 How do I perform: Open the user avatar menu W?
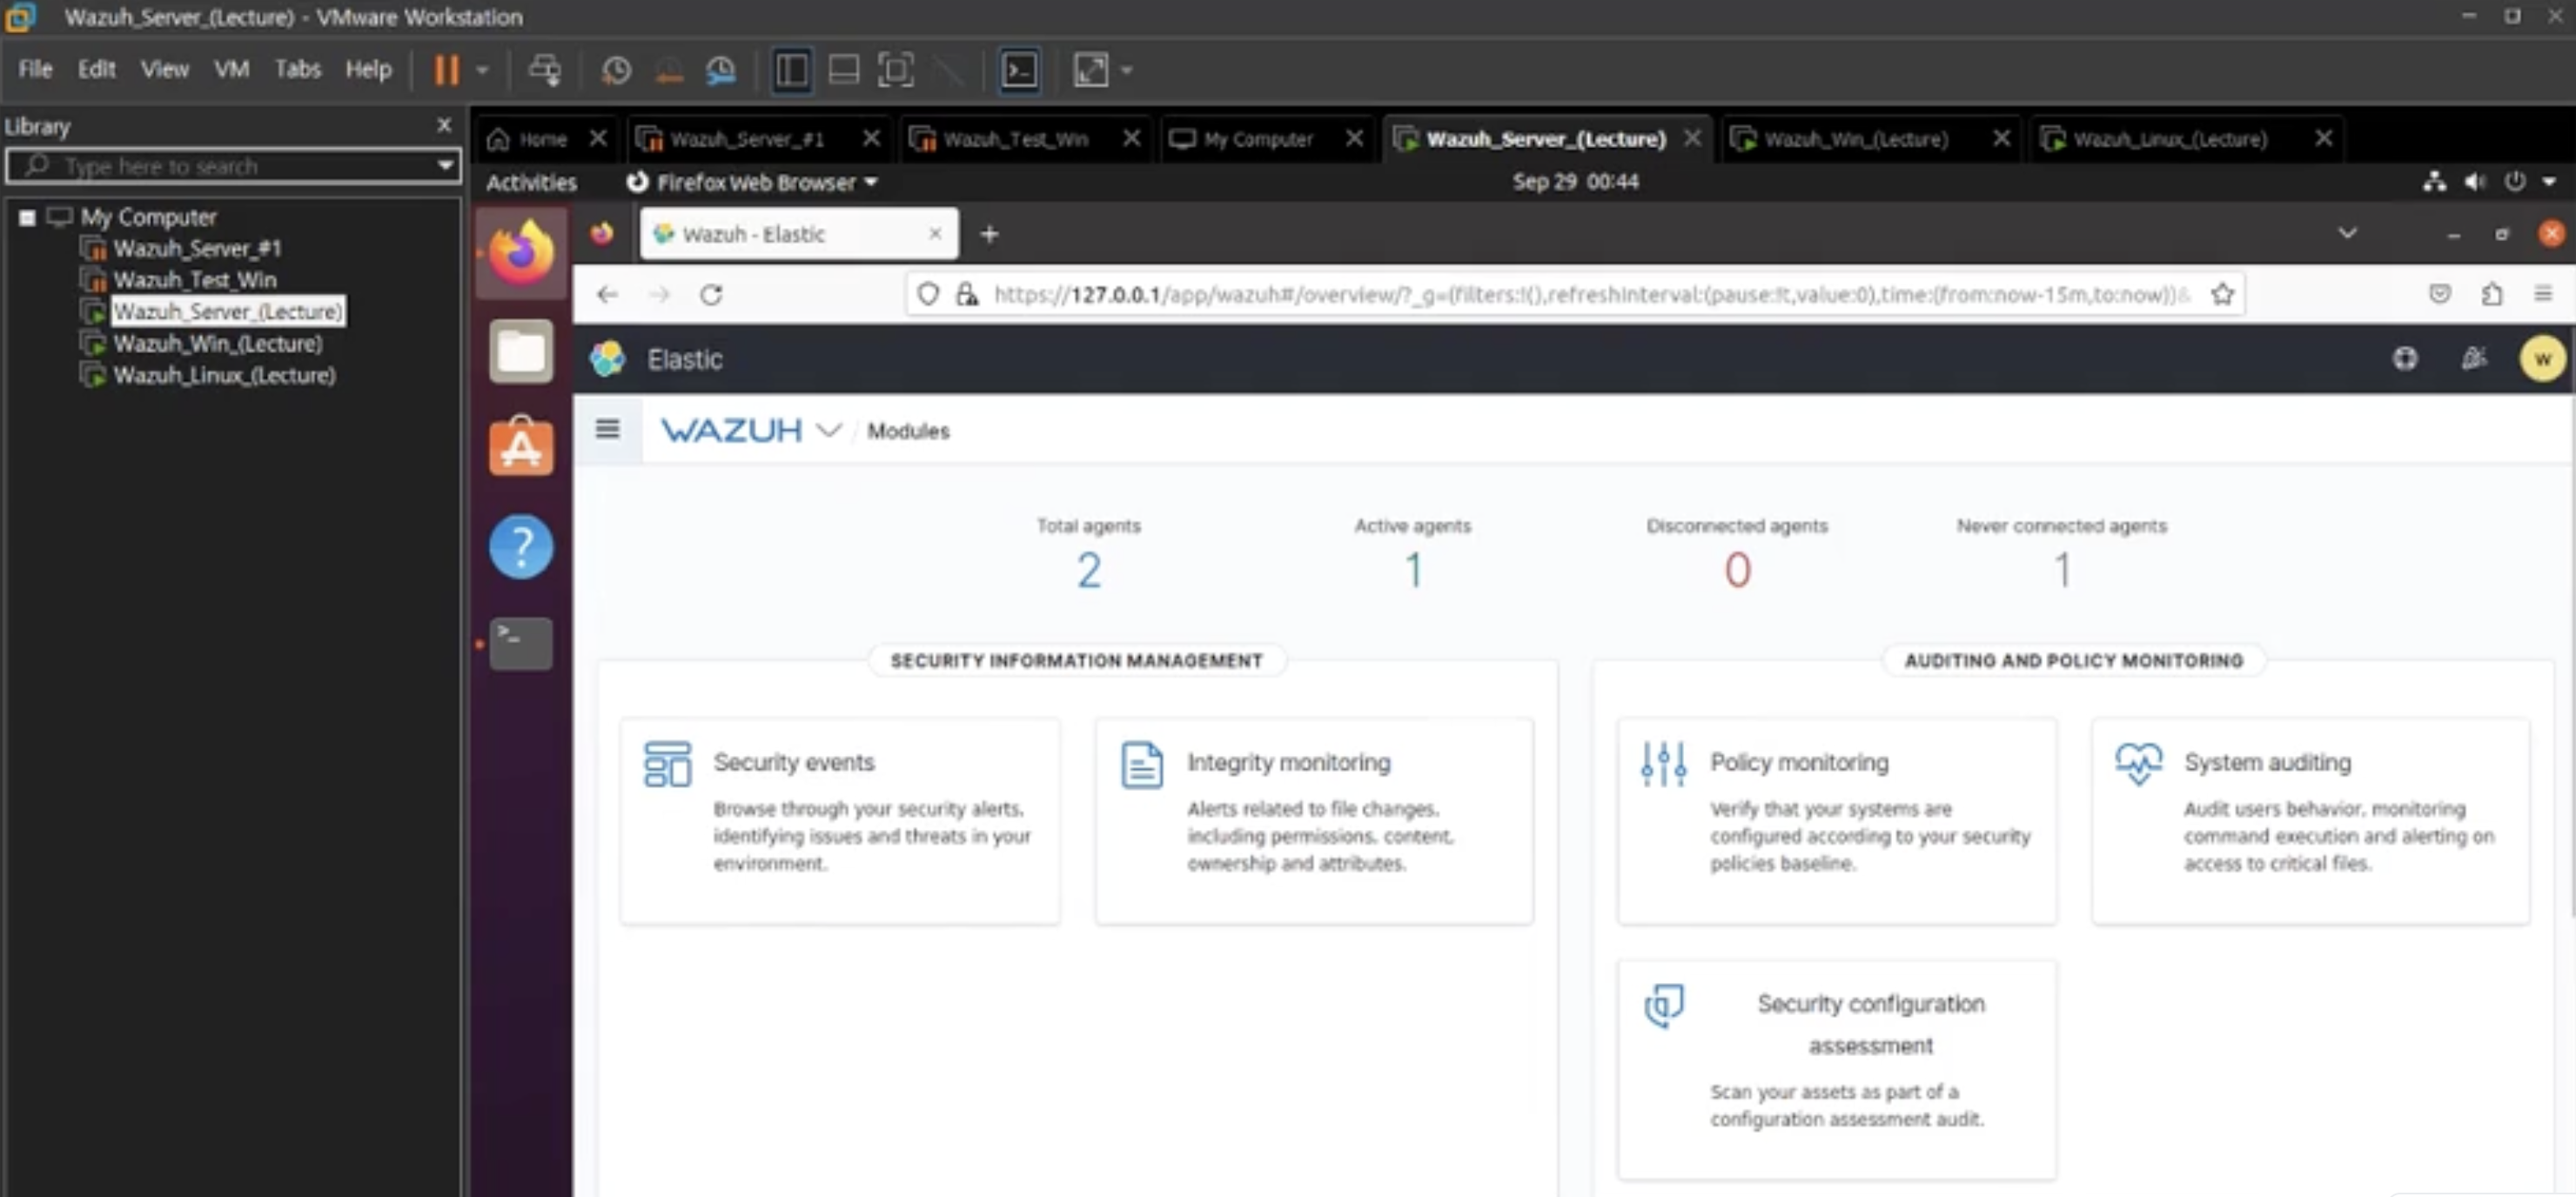tap(2542, 359)
